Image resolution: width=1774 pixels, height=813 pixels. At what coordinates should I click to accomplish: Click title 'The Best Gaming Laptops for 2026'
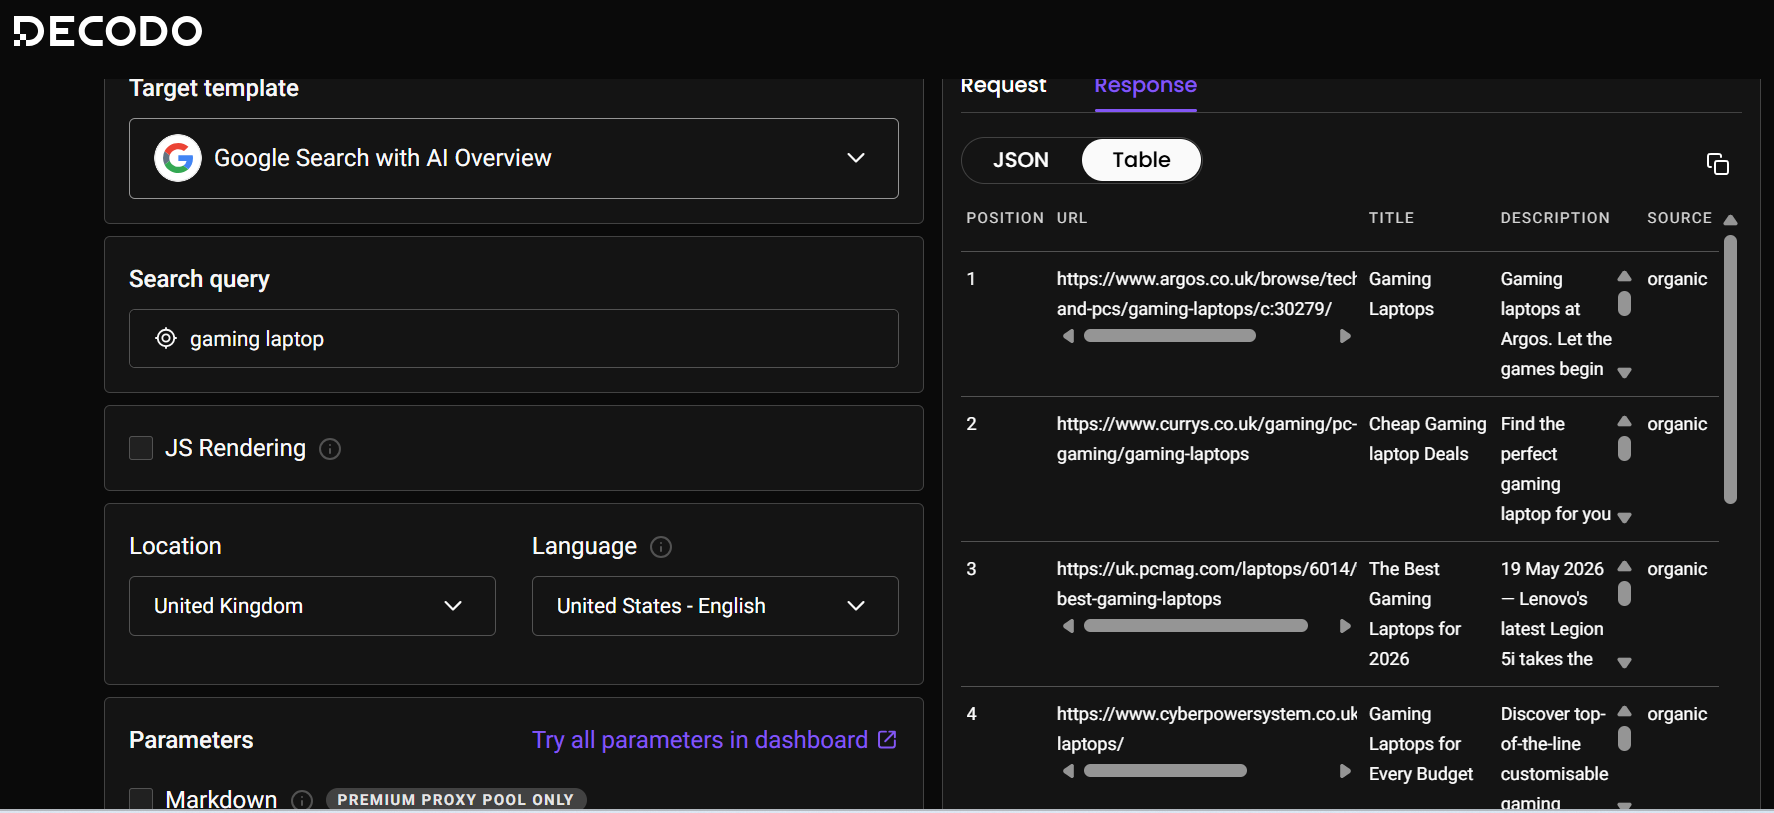pos(1415,614)
